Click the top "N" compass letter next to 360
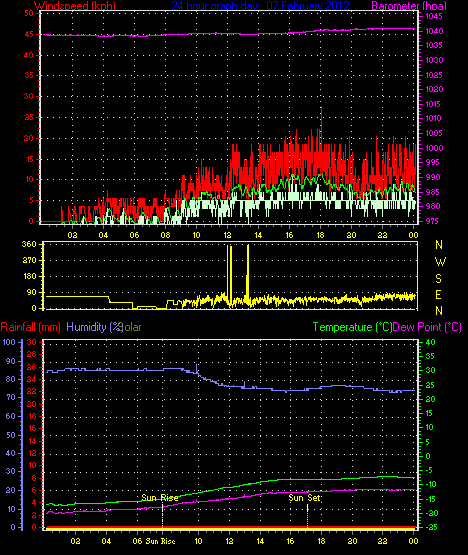Viewport: 468px width, 555px height. click(x=439, y=245)
